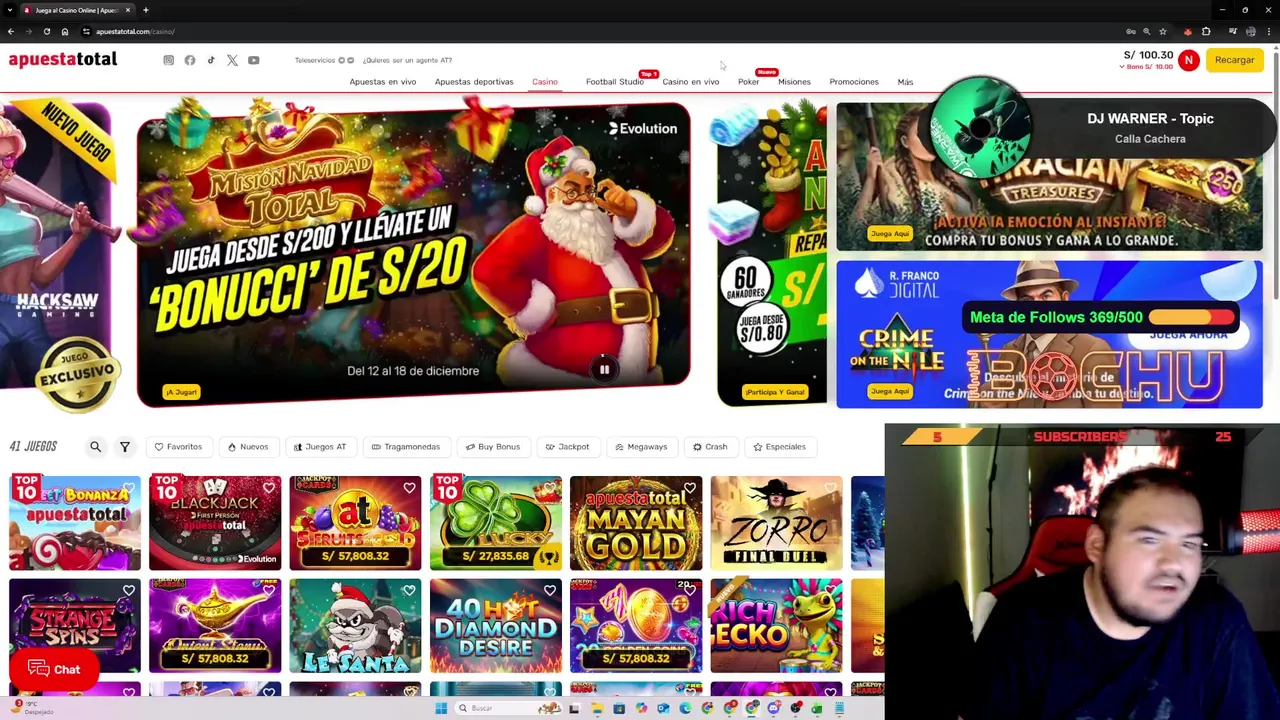Open the browser home button
This screenshot has height=720, width=1280.
coord(65,31)
